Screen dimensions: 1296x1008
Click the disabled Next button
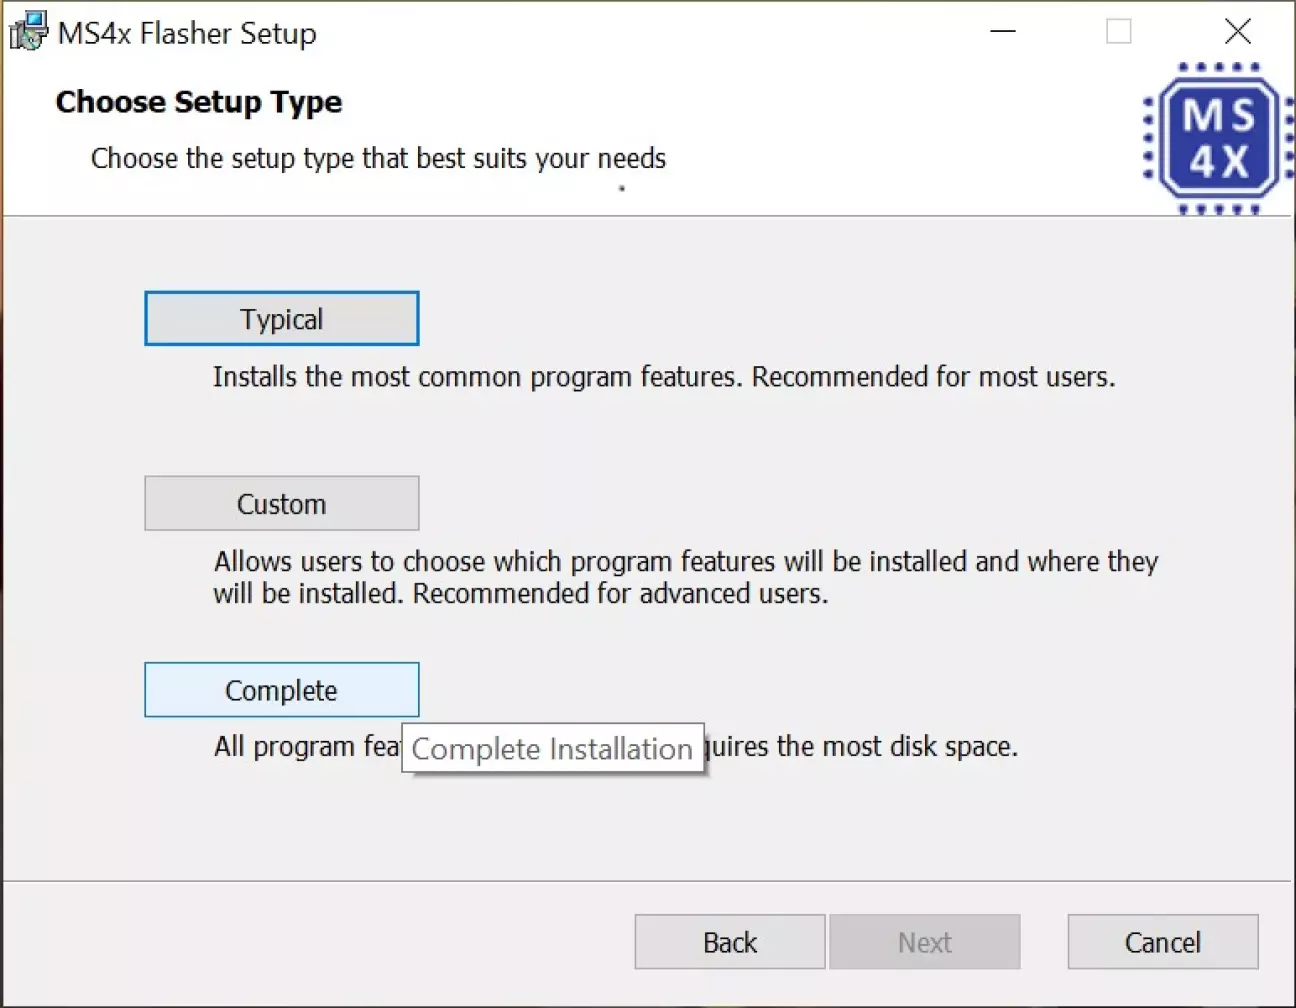(x=925, y=942)
